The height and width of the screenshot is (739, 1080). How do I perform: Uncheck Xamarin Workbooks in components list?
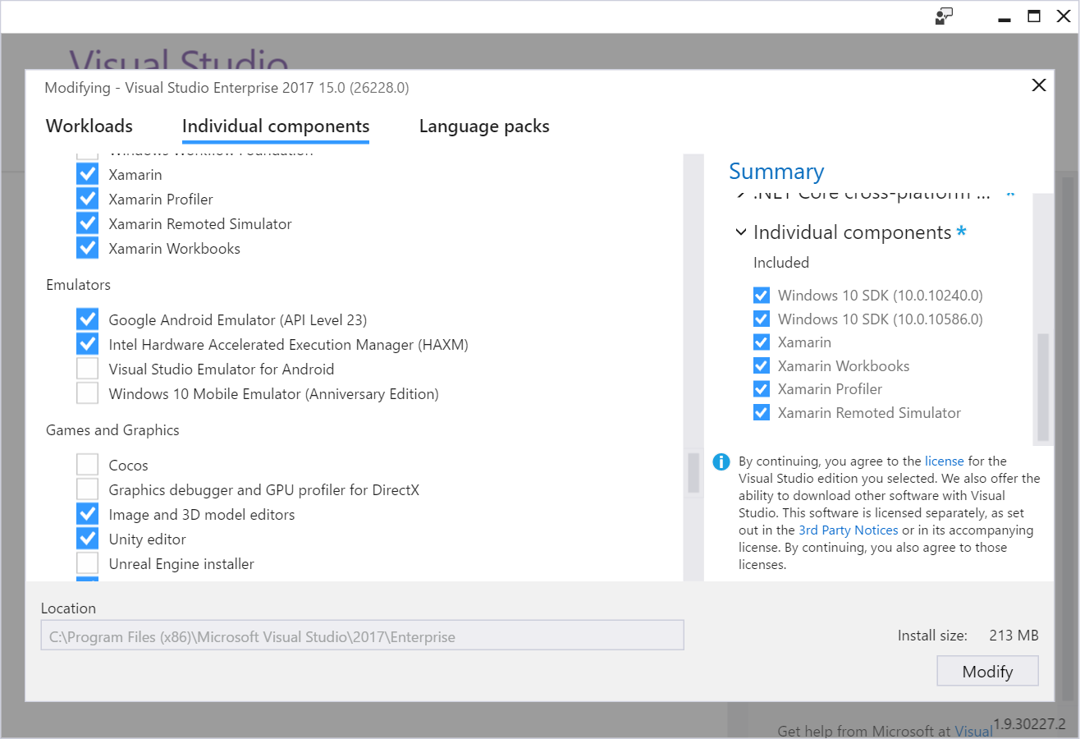[87, 248]
